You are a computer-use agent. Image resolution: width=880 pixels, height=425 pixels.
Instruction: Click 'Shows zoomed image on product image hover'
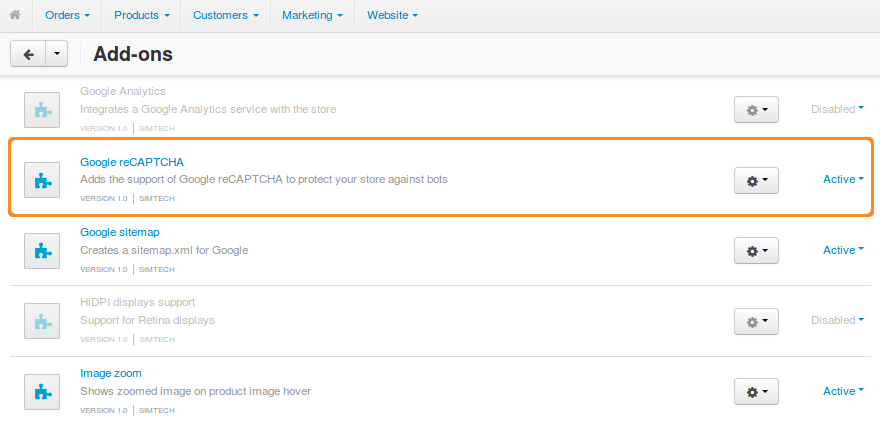click(195, 391)
